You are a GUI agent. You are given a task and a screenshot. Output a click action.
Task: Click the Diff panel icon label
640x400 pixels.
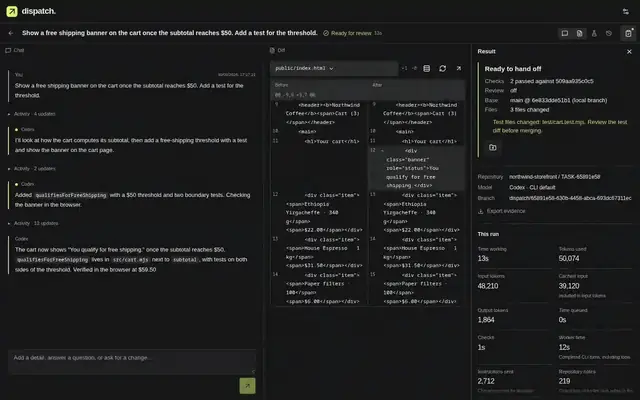coord(278,50)
